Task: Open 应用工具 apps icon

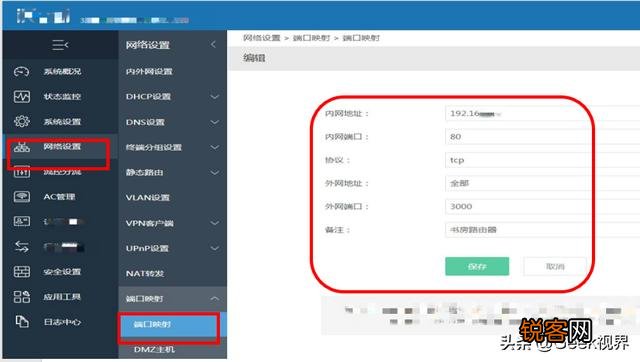Action: (x=22, y=297)
